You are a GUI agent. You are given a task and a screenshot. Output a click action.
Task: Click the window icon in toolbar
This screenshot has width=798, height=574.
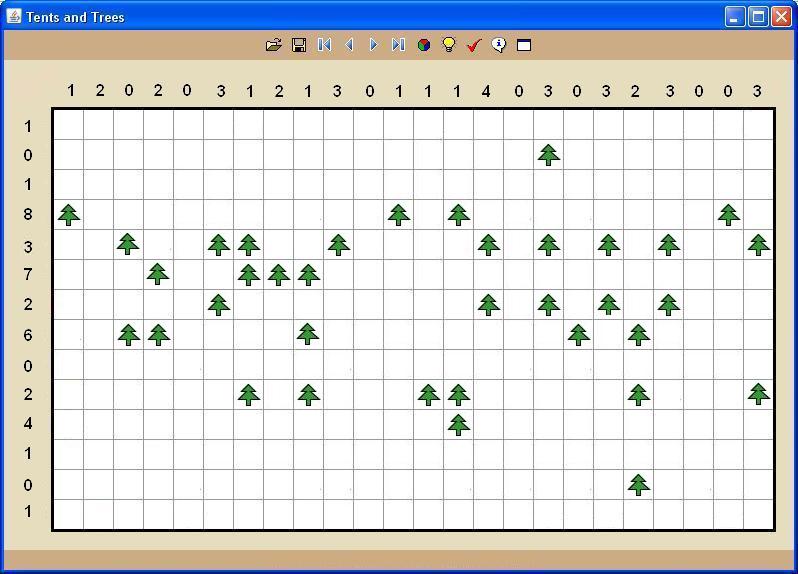[x=524, y=45]
